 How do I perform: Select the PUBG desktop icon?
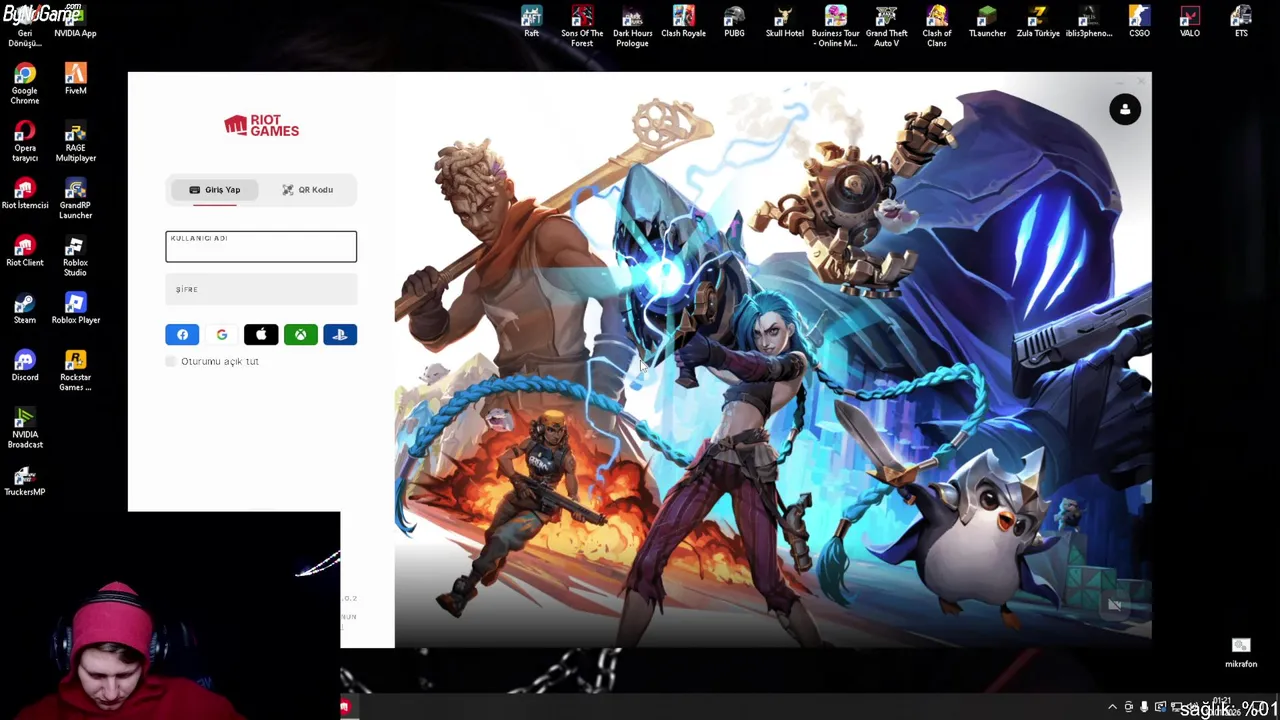pyautogui.click(x=734, y=22)
